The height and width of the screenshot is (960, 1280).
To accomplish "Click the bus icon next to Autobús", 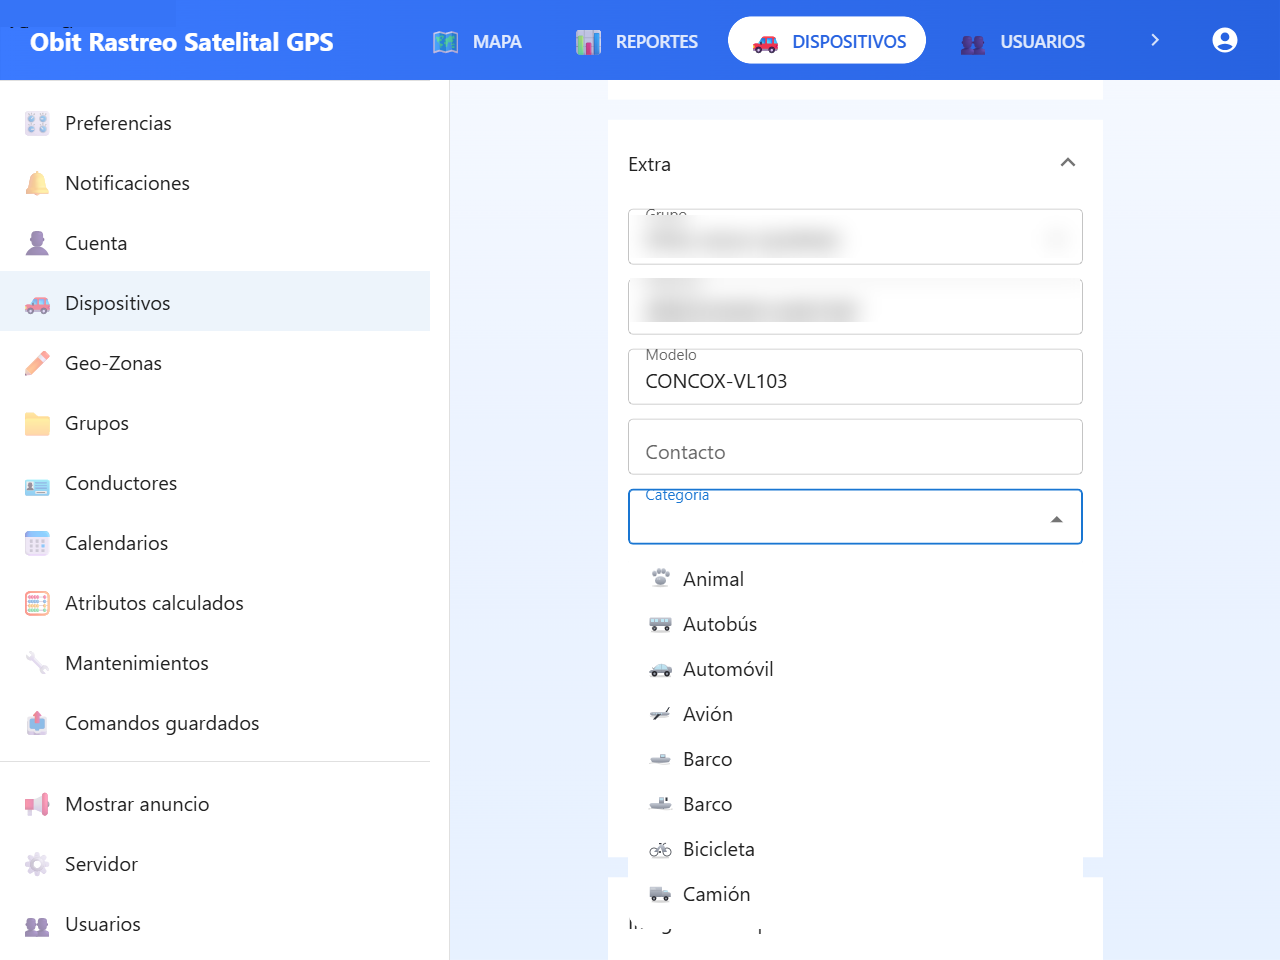I will tap(660, 624).
